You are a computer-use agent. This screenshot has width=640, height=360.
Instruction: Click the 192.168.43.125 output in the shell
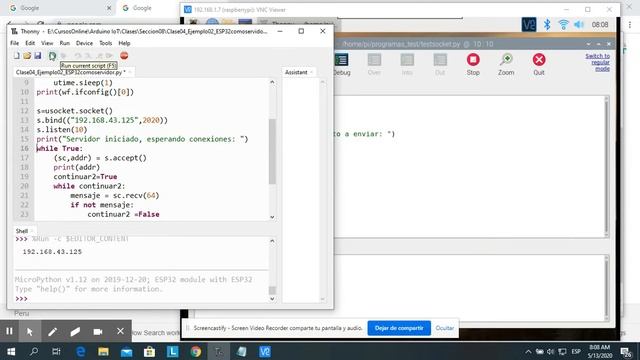click(52, 252)
